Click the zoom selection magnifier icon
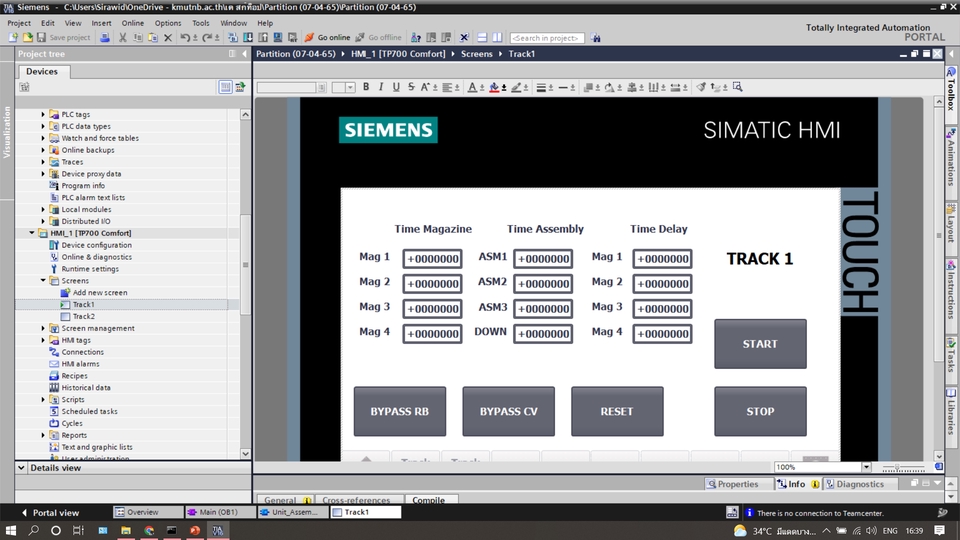 click(738, 87)
